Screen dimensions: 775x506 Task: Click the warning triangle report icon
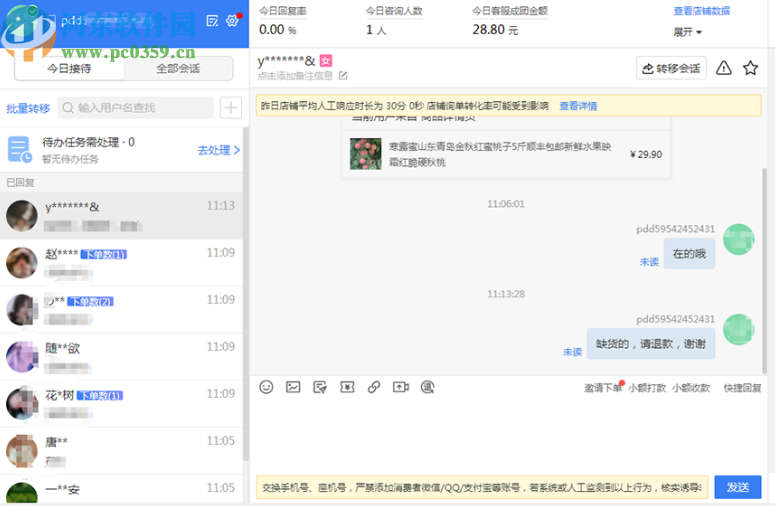(x=724, y=68)
